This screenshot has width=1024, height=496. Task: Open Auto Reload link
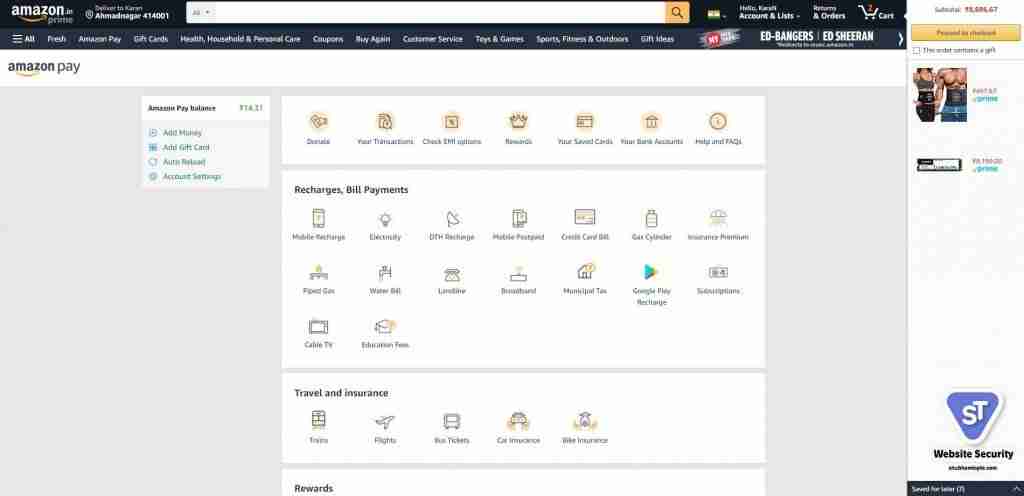(x=184, y=162)
